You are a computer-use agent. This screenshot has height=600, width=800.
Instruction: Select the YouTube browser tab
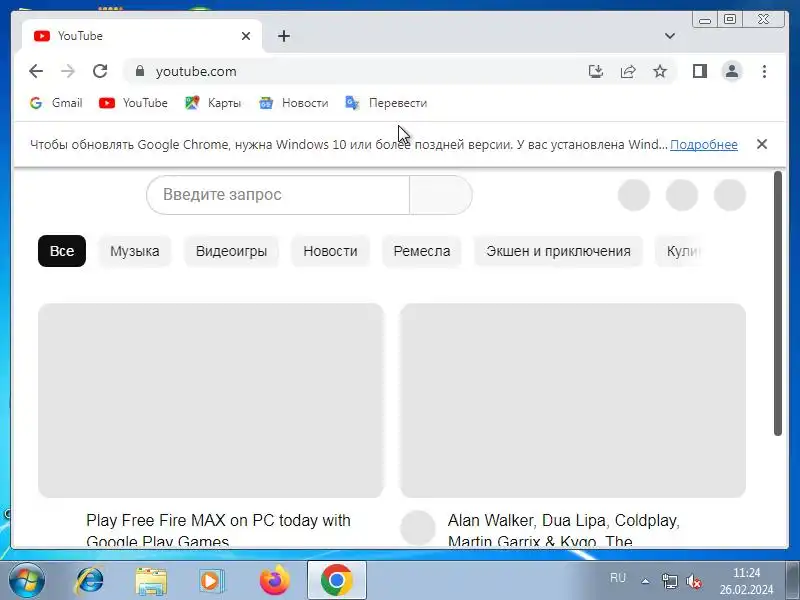[142, 36]
